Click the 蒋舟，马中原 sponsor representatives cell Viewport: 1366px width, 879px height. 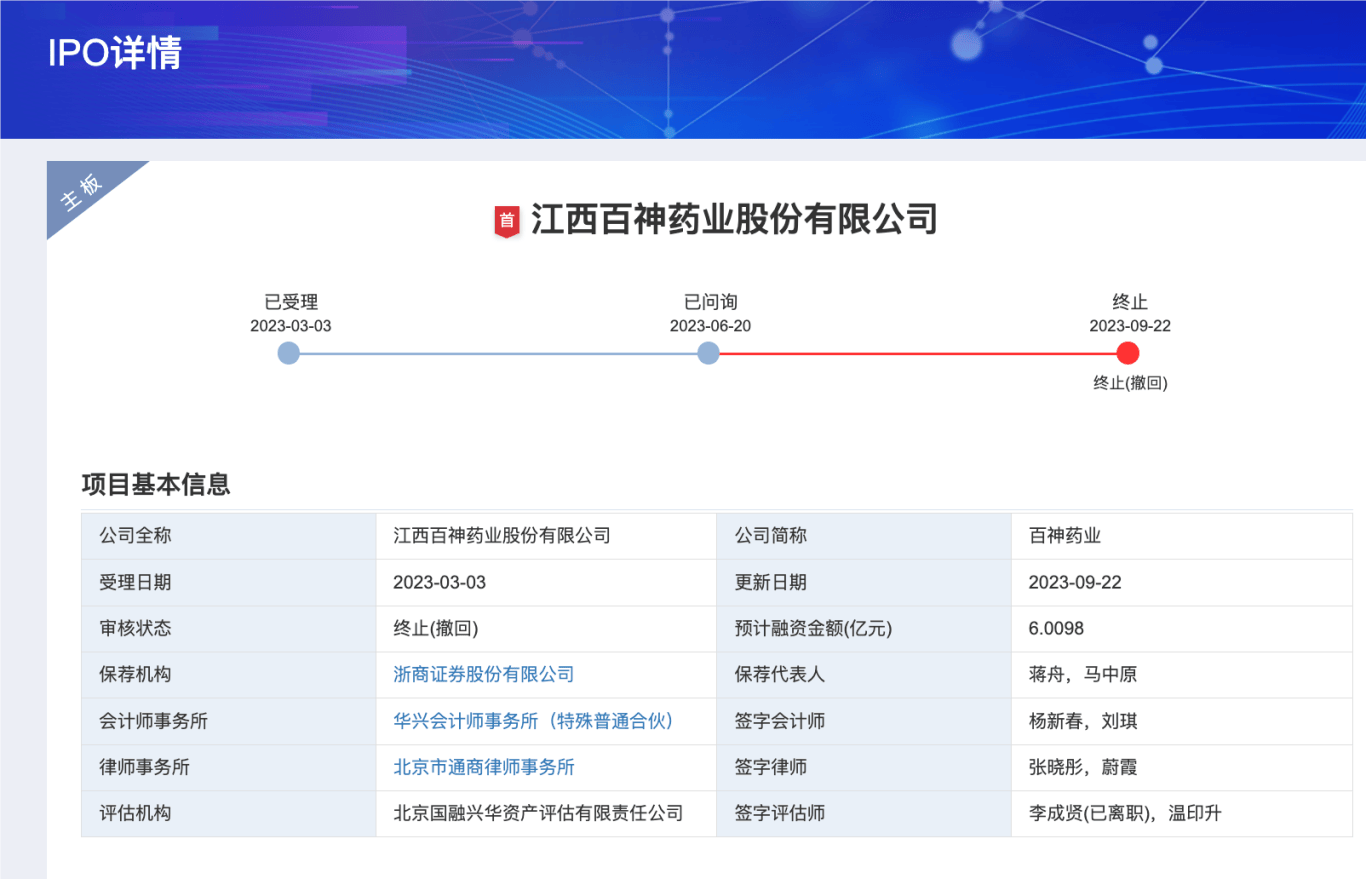(x=1082, y=675)
